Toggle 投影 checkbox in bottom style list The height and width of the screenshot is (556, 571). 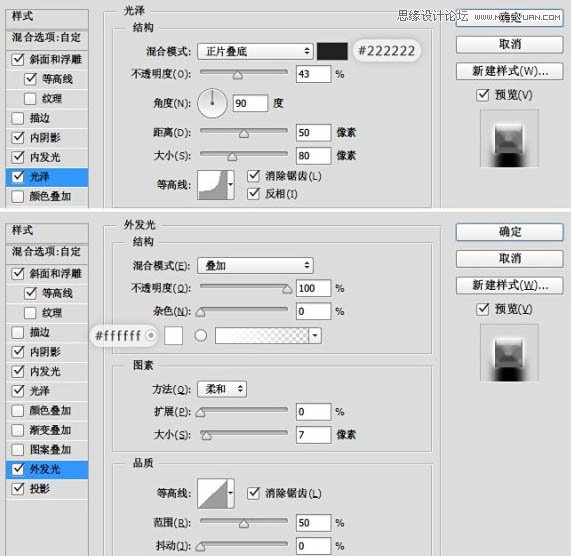[x=18, y=489]
